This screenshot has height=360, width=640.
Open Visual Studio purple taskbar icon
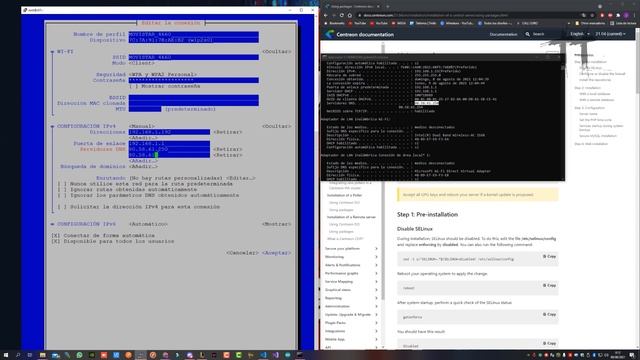click(x=276, y=355)
